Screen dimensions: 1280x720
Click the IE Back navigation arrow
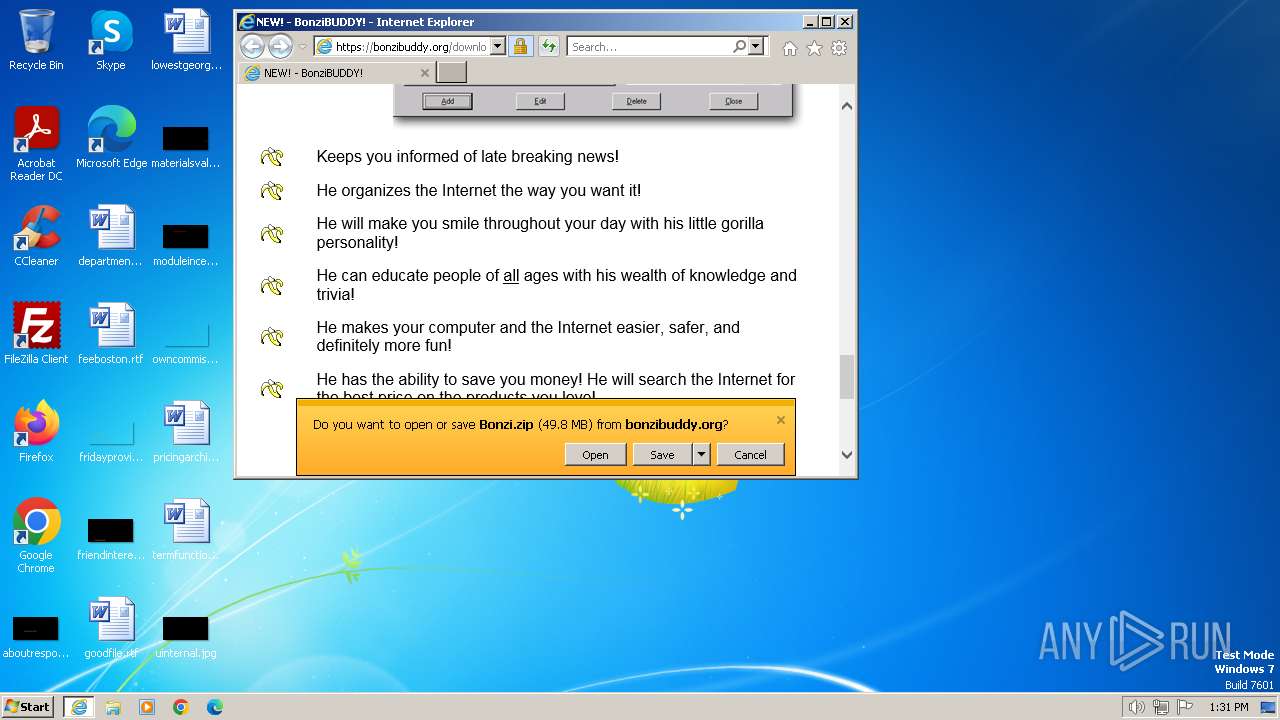coord(252,46)
